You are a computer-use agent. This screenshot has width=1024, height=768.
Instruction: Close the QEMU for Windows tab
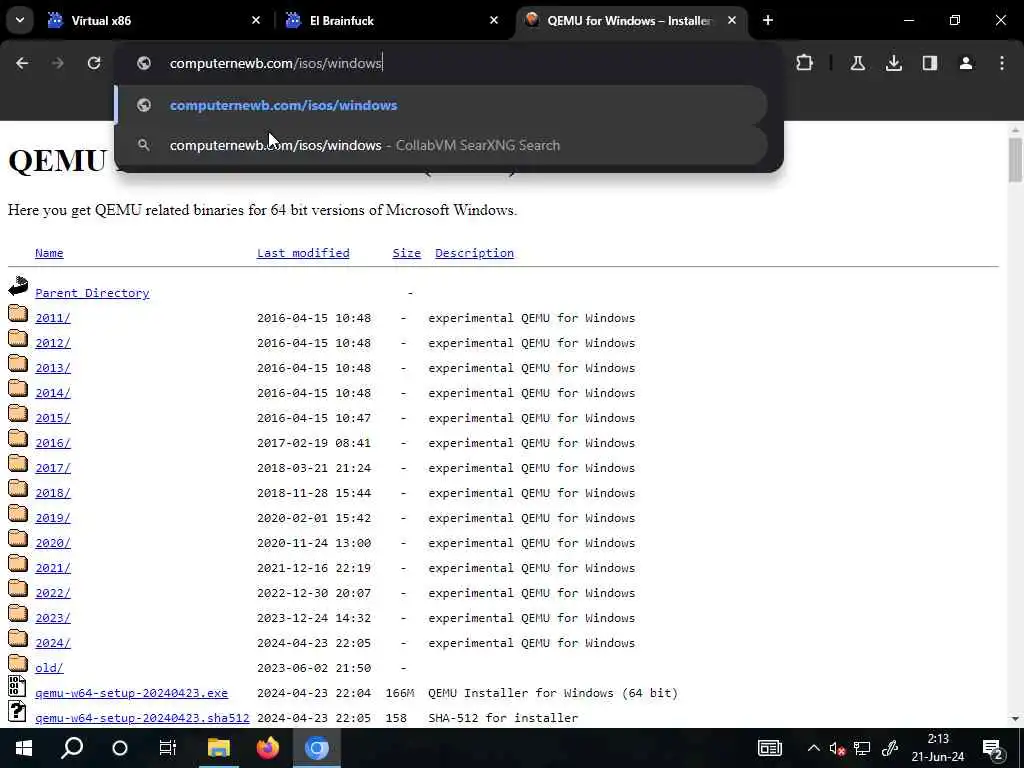[732, 20]
